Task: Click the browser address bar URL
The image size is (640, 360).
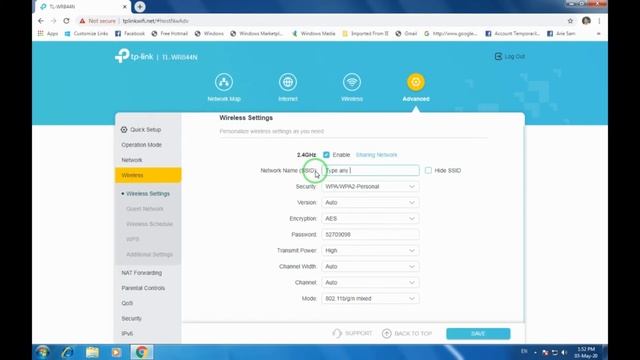Action: (x=156, y=21)
